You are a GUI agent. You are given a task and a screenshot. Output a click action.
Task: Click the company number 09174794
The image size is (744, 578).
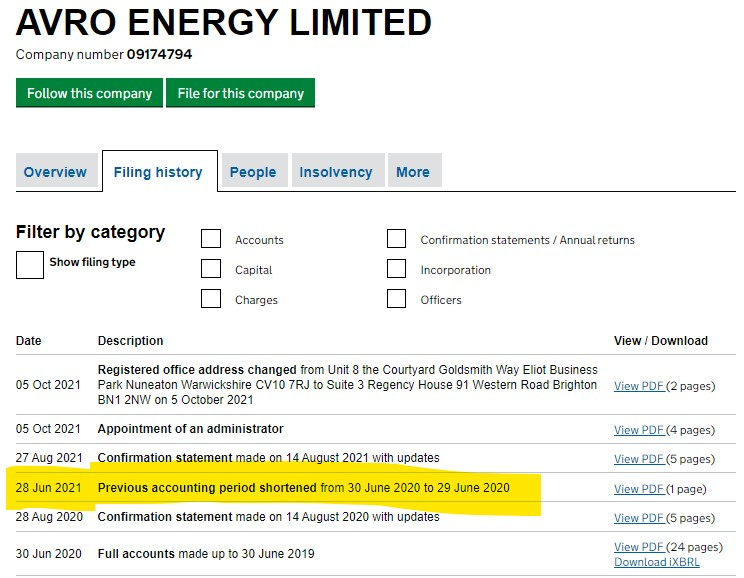coord(159,55)
